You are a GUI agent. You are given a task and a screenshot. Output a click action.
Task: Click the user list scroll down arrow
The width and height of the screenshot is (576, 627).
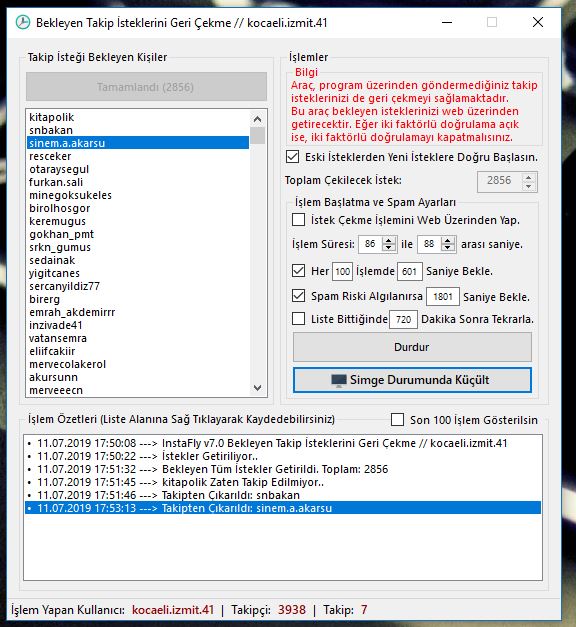(x=258, y=387)
